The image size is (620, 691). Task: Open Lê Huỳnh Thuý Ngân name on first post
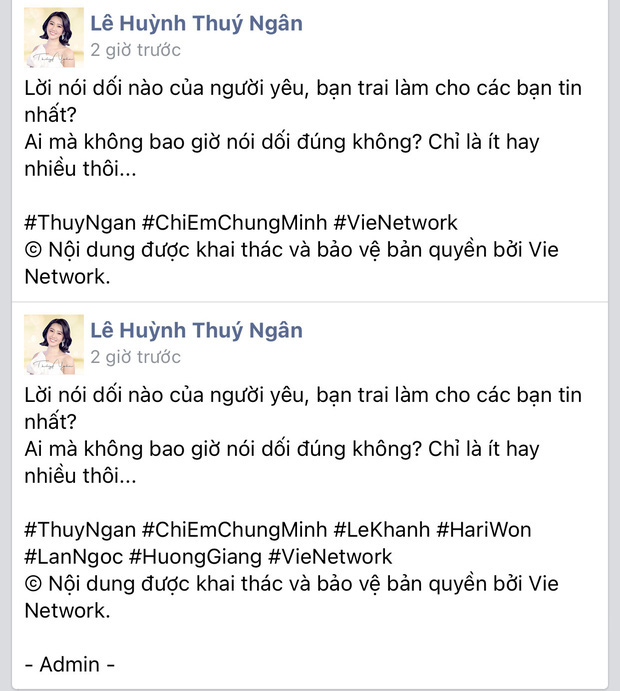click(197, 23)
